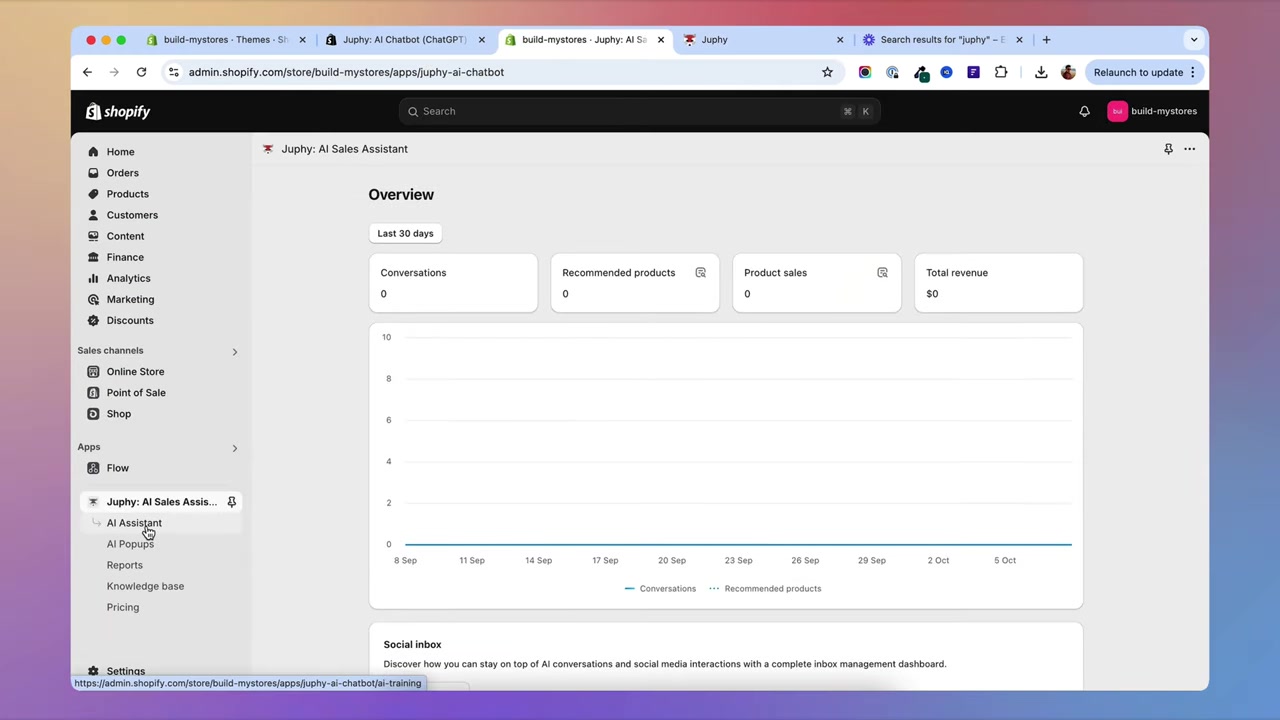Go back in browser history

(87, 72)
